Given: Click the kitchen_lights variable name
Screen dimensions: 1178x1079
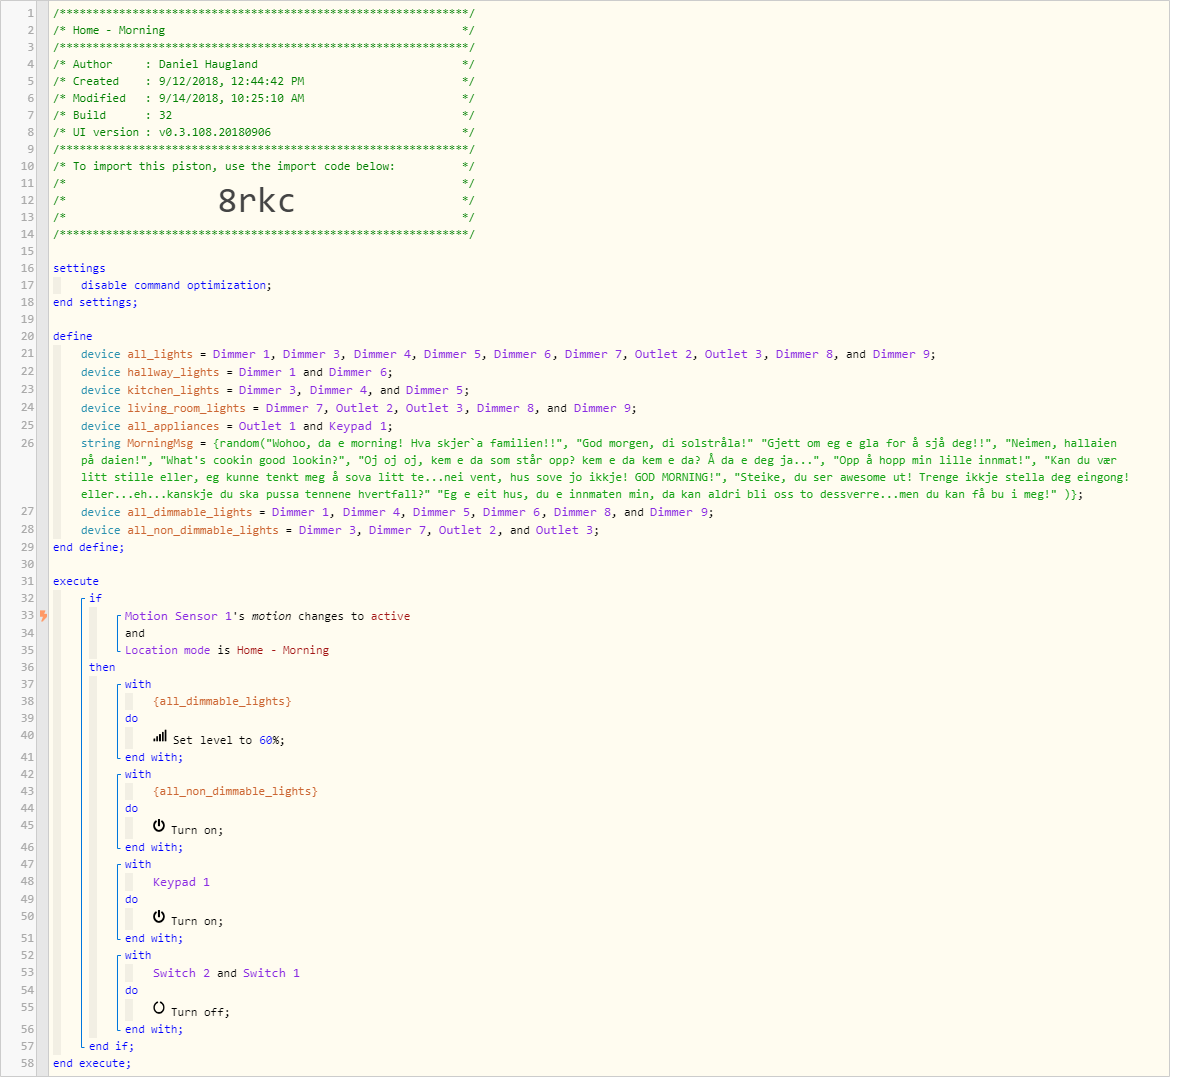Looking at the screenshot, I should pyautogui.click(x=173, y=391).
